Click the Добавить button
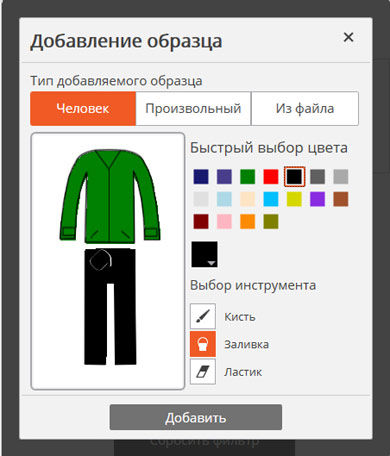The width and height of the screenshot is (390, 456). tap(196, 417)
